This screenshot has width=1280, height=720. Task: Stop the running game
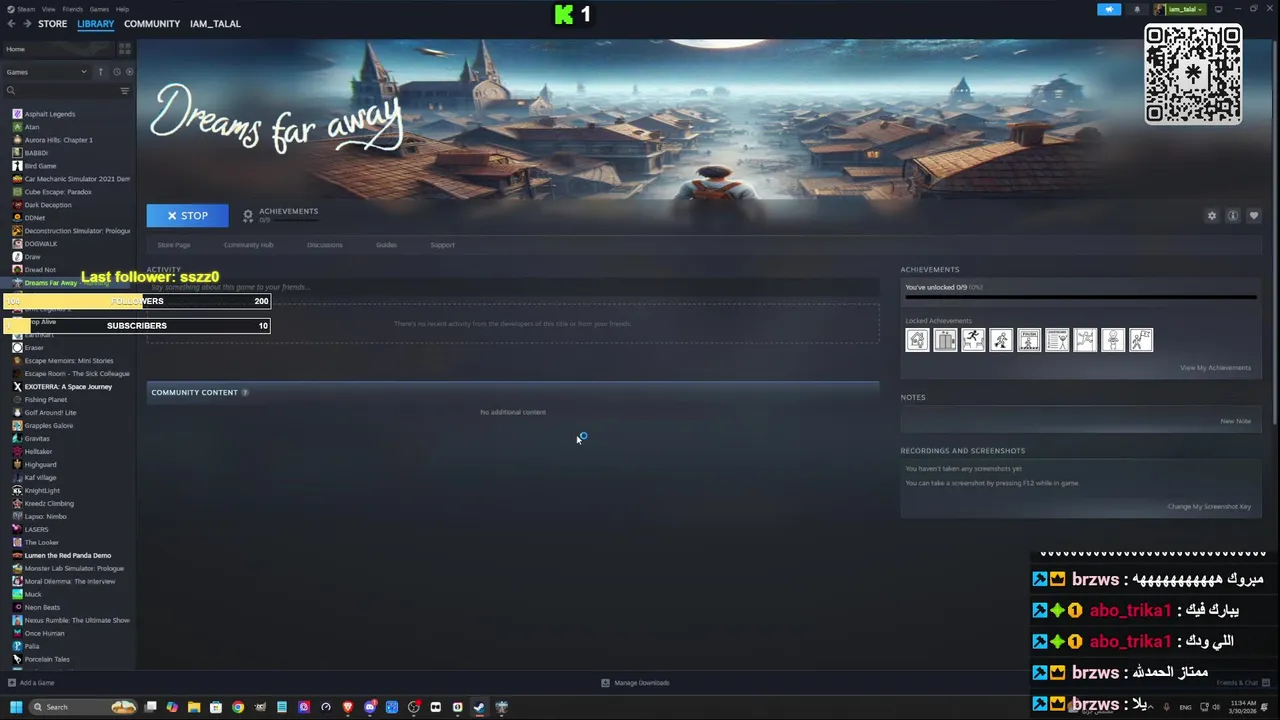click(187, 216)
